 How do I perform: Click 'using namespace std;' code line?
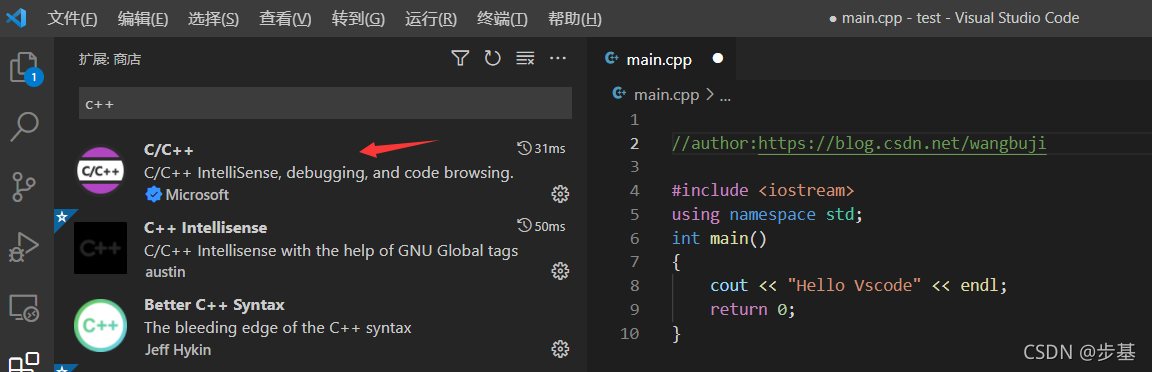[x=767, y=215]
